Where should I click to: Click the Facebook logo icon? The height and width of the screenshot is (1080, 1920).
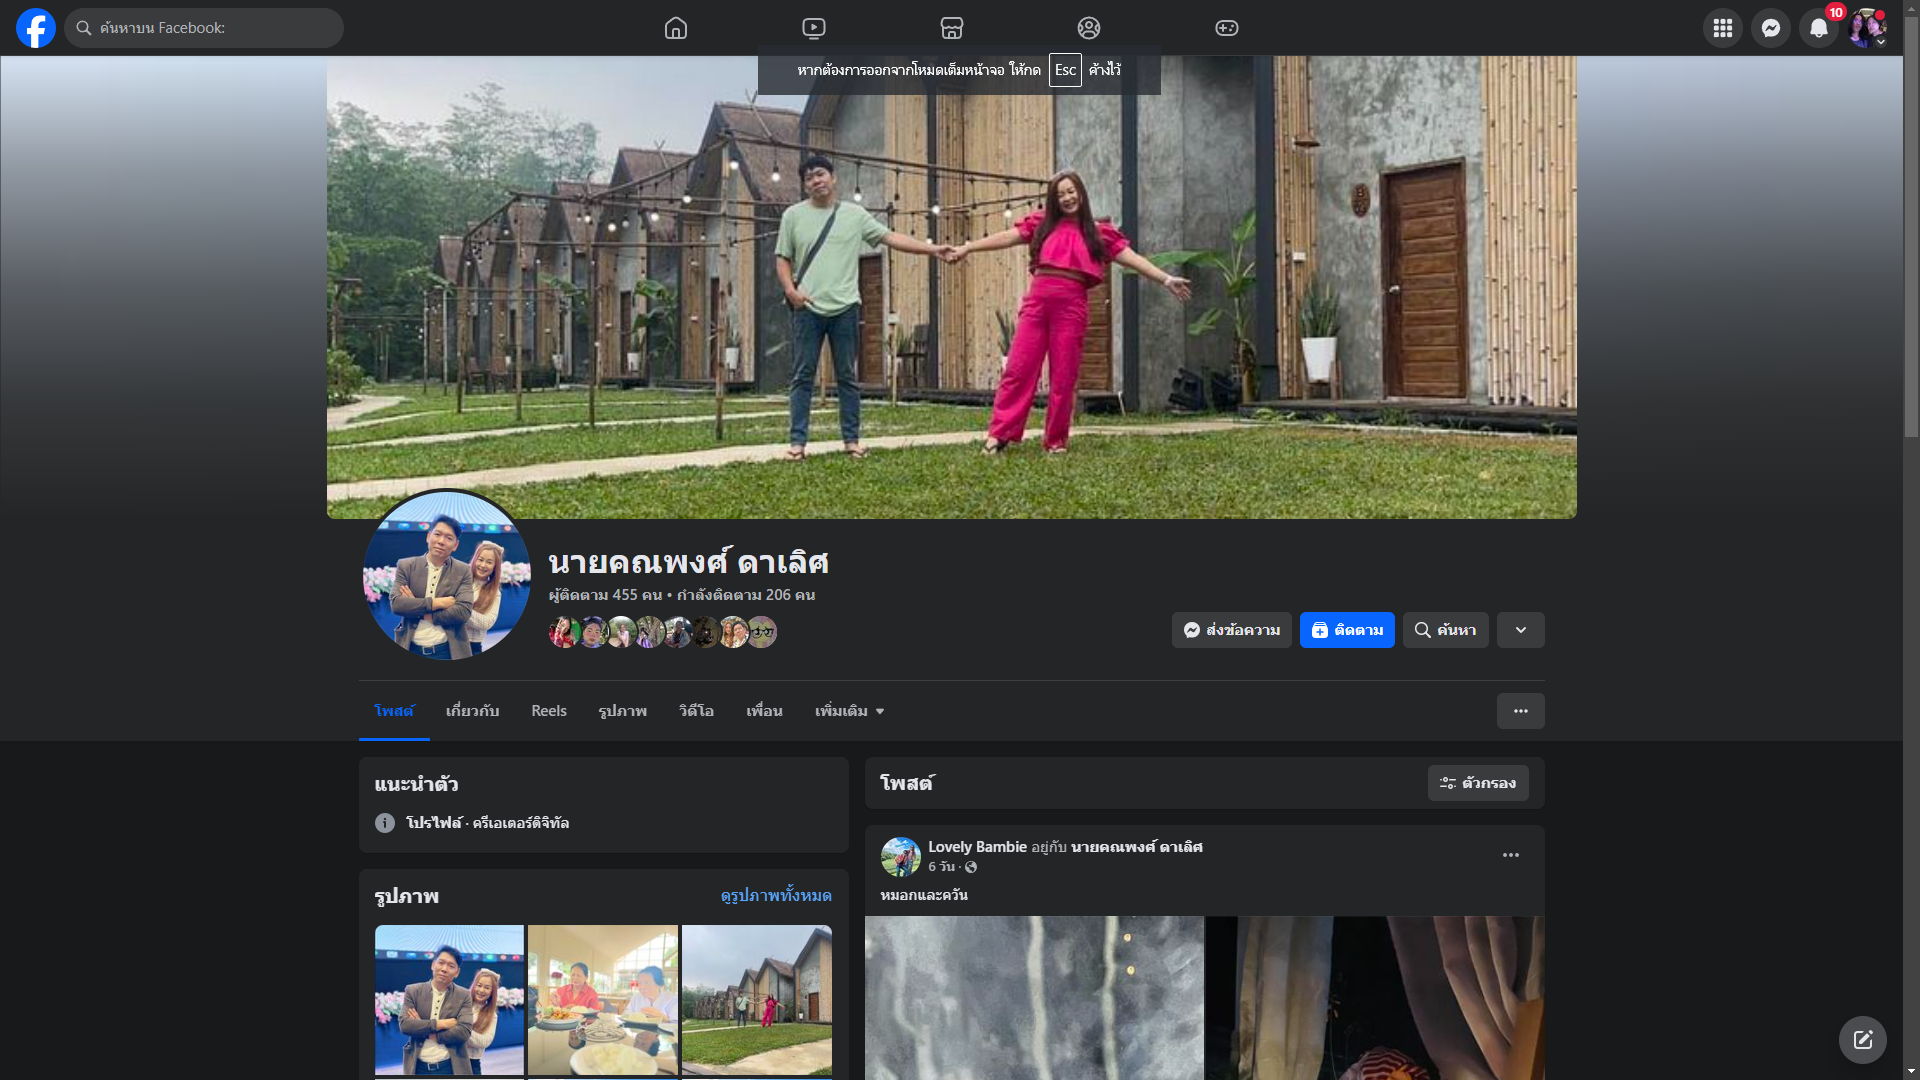coord(36,28)
